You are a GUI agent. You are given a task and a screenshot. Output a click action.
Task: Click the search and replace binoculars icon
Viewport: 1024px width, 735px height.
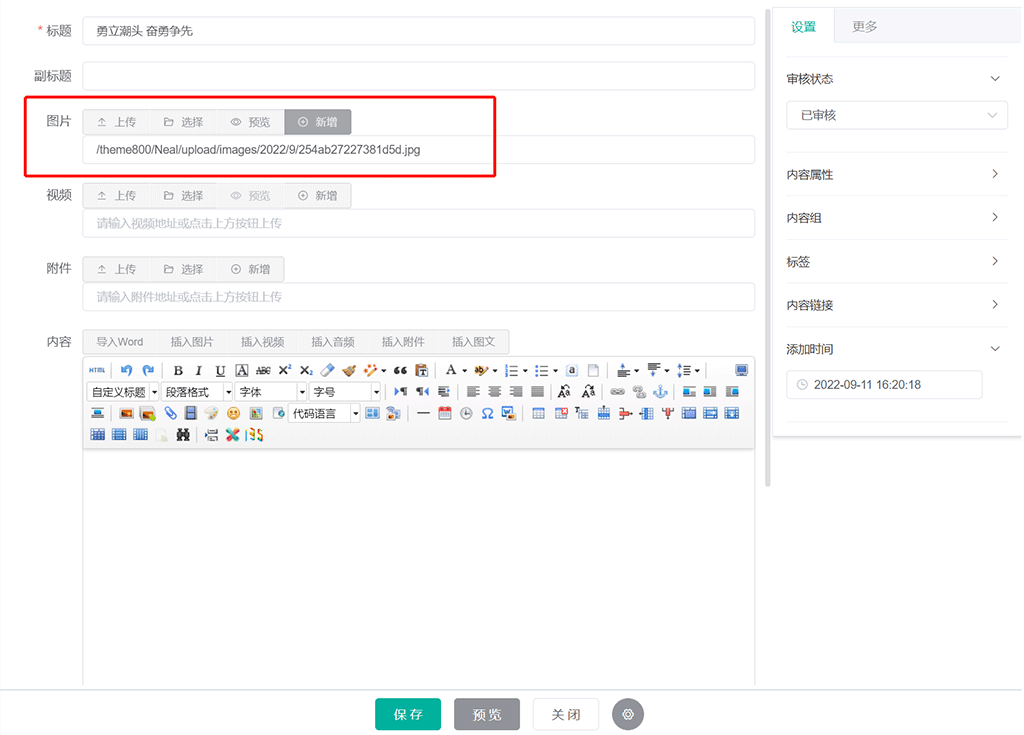click(183, 435)
